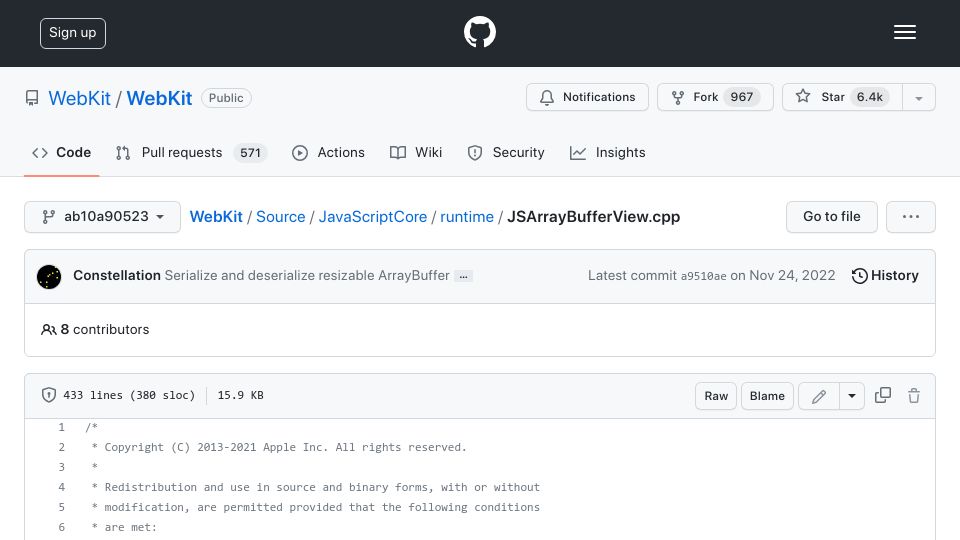Open the Insights tab
This screenshot has height=540, width=960.
click(607, 152)
